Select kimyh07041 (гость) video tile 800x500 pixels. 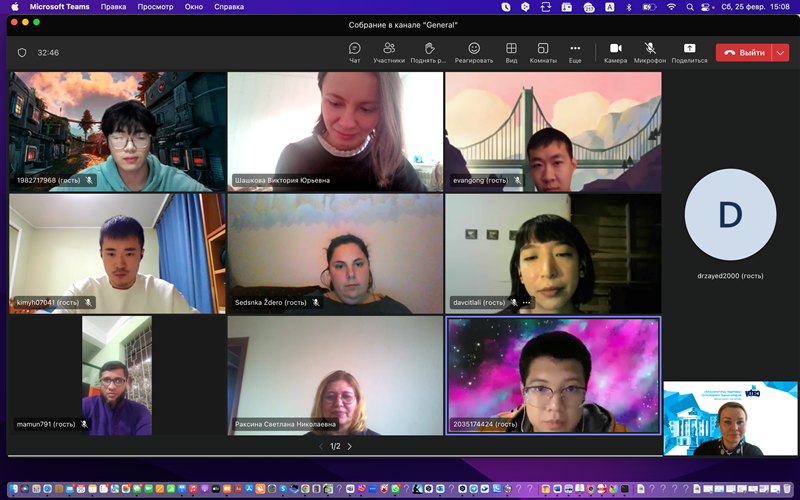click(117, 254)
